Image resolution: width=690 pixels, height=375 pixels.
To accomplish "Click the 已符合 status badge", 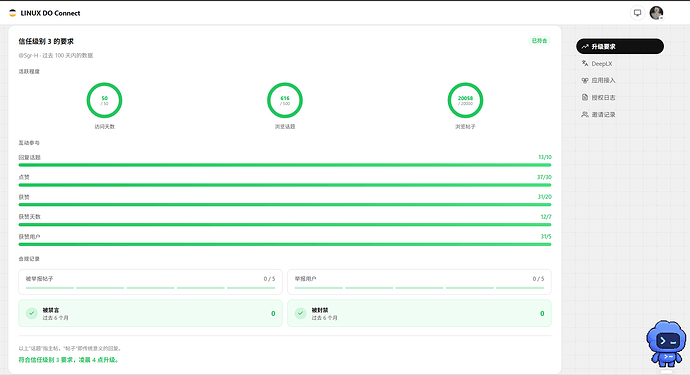I will click(x=539, y=40).
